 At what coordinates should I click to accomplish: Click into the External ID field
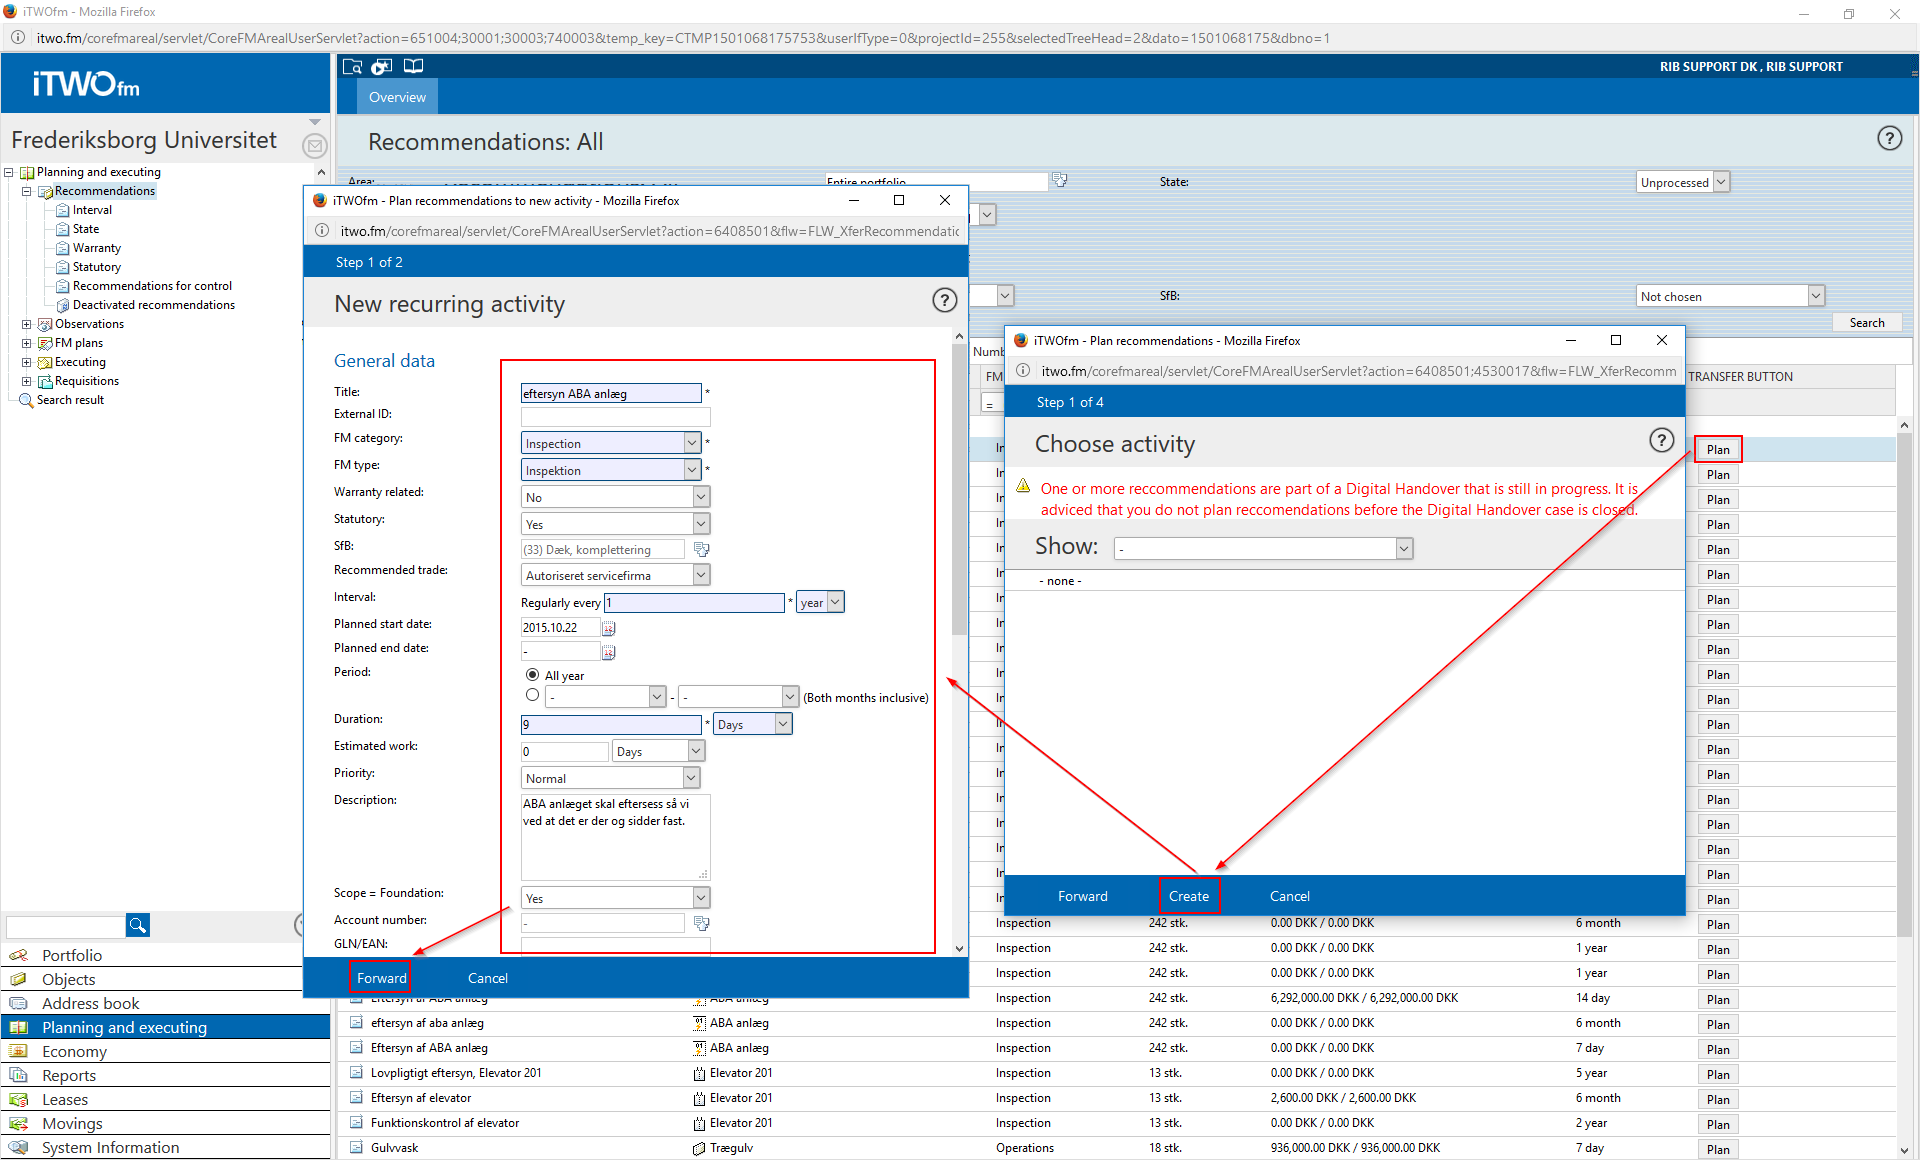pyautogui.click(x=615, y=416)
